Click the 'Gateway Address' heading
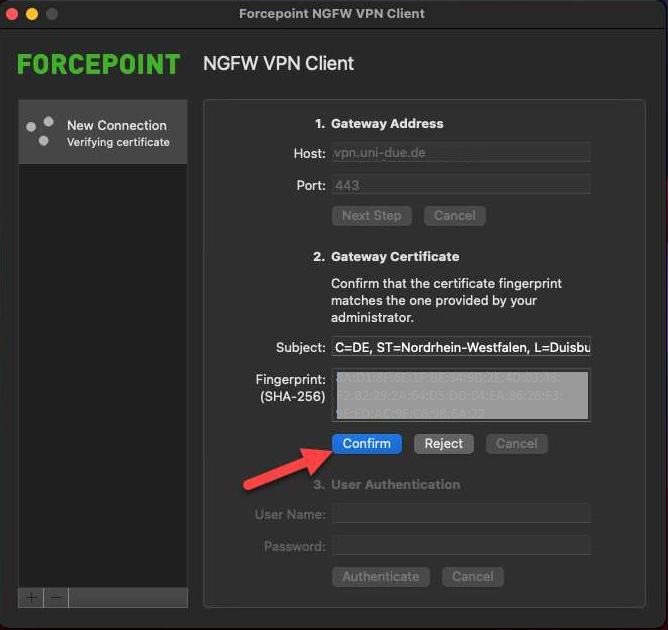 (x=387, y=124)
